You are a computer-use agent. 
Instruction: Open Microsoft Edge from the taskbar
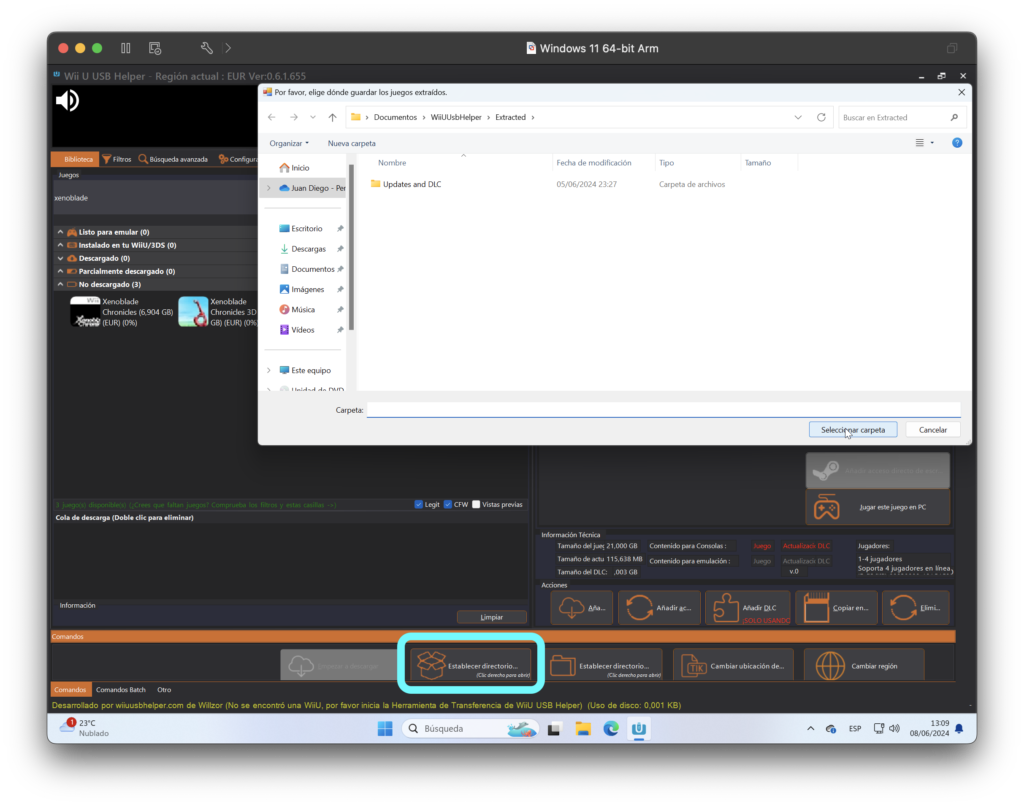point(610,729)
